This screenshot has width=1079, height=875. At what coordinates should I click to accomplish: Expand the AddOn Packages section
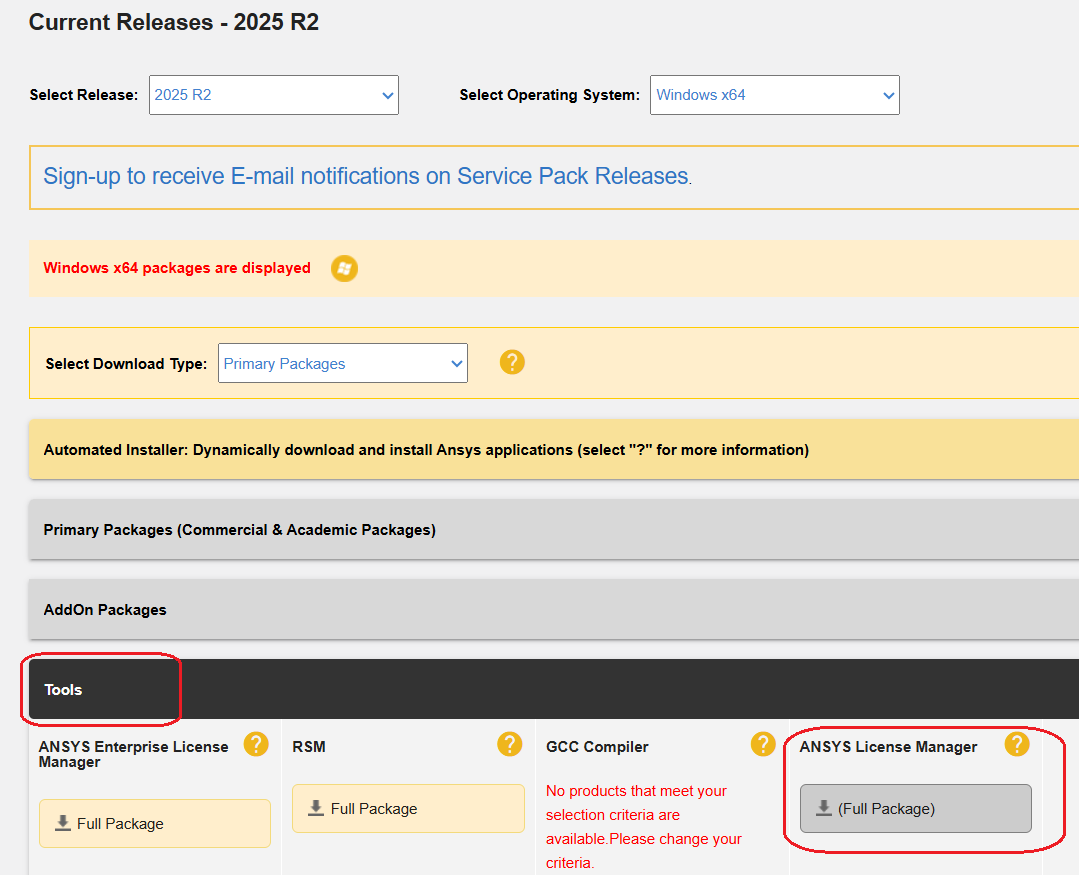tap(554, 609)
